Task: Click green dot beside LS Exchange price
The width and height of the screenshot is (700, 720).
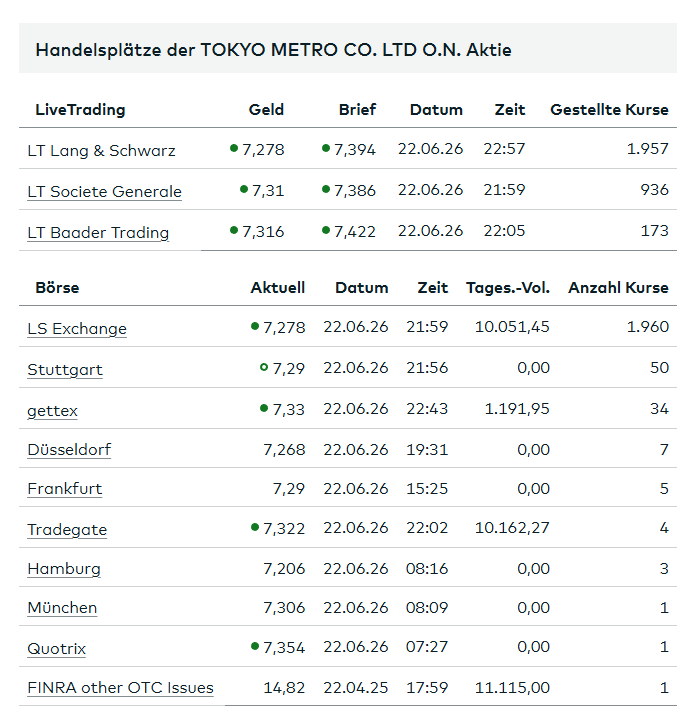Action: coord(255,326)
